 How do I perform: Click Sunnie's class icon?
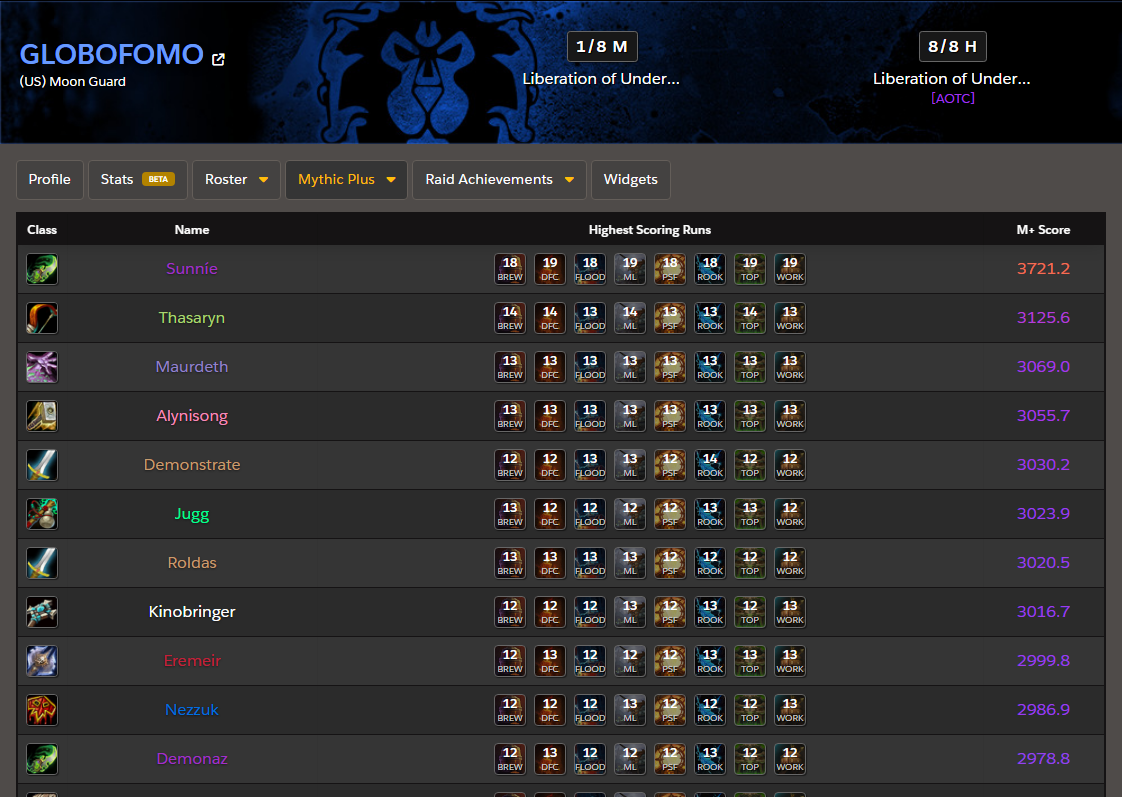[42, 269]
